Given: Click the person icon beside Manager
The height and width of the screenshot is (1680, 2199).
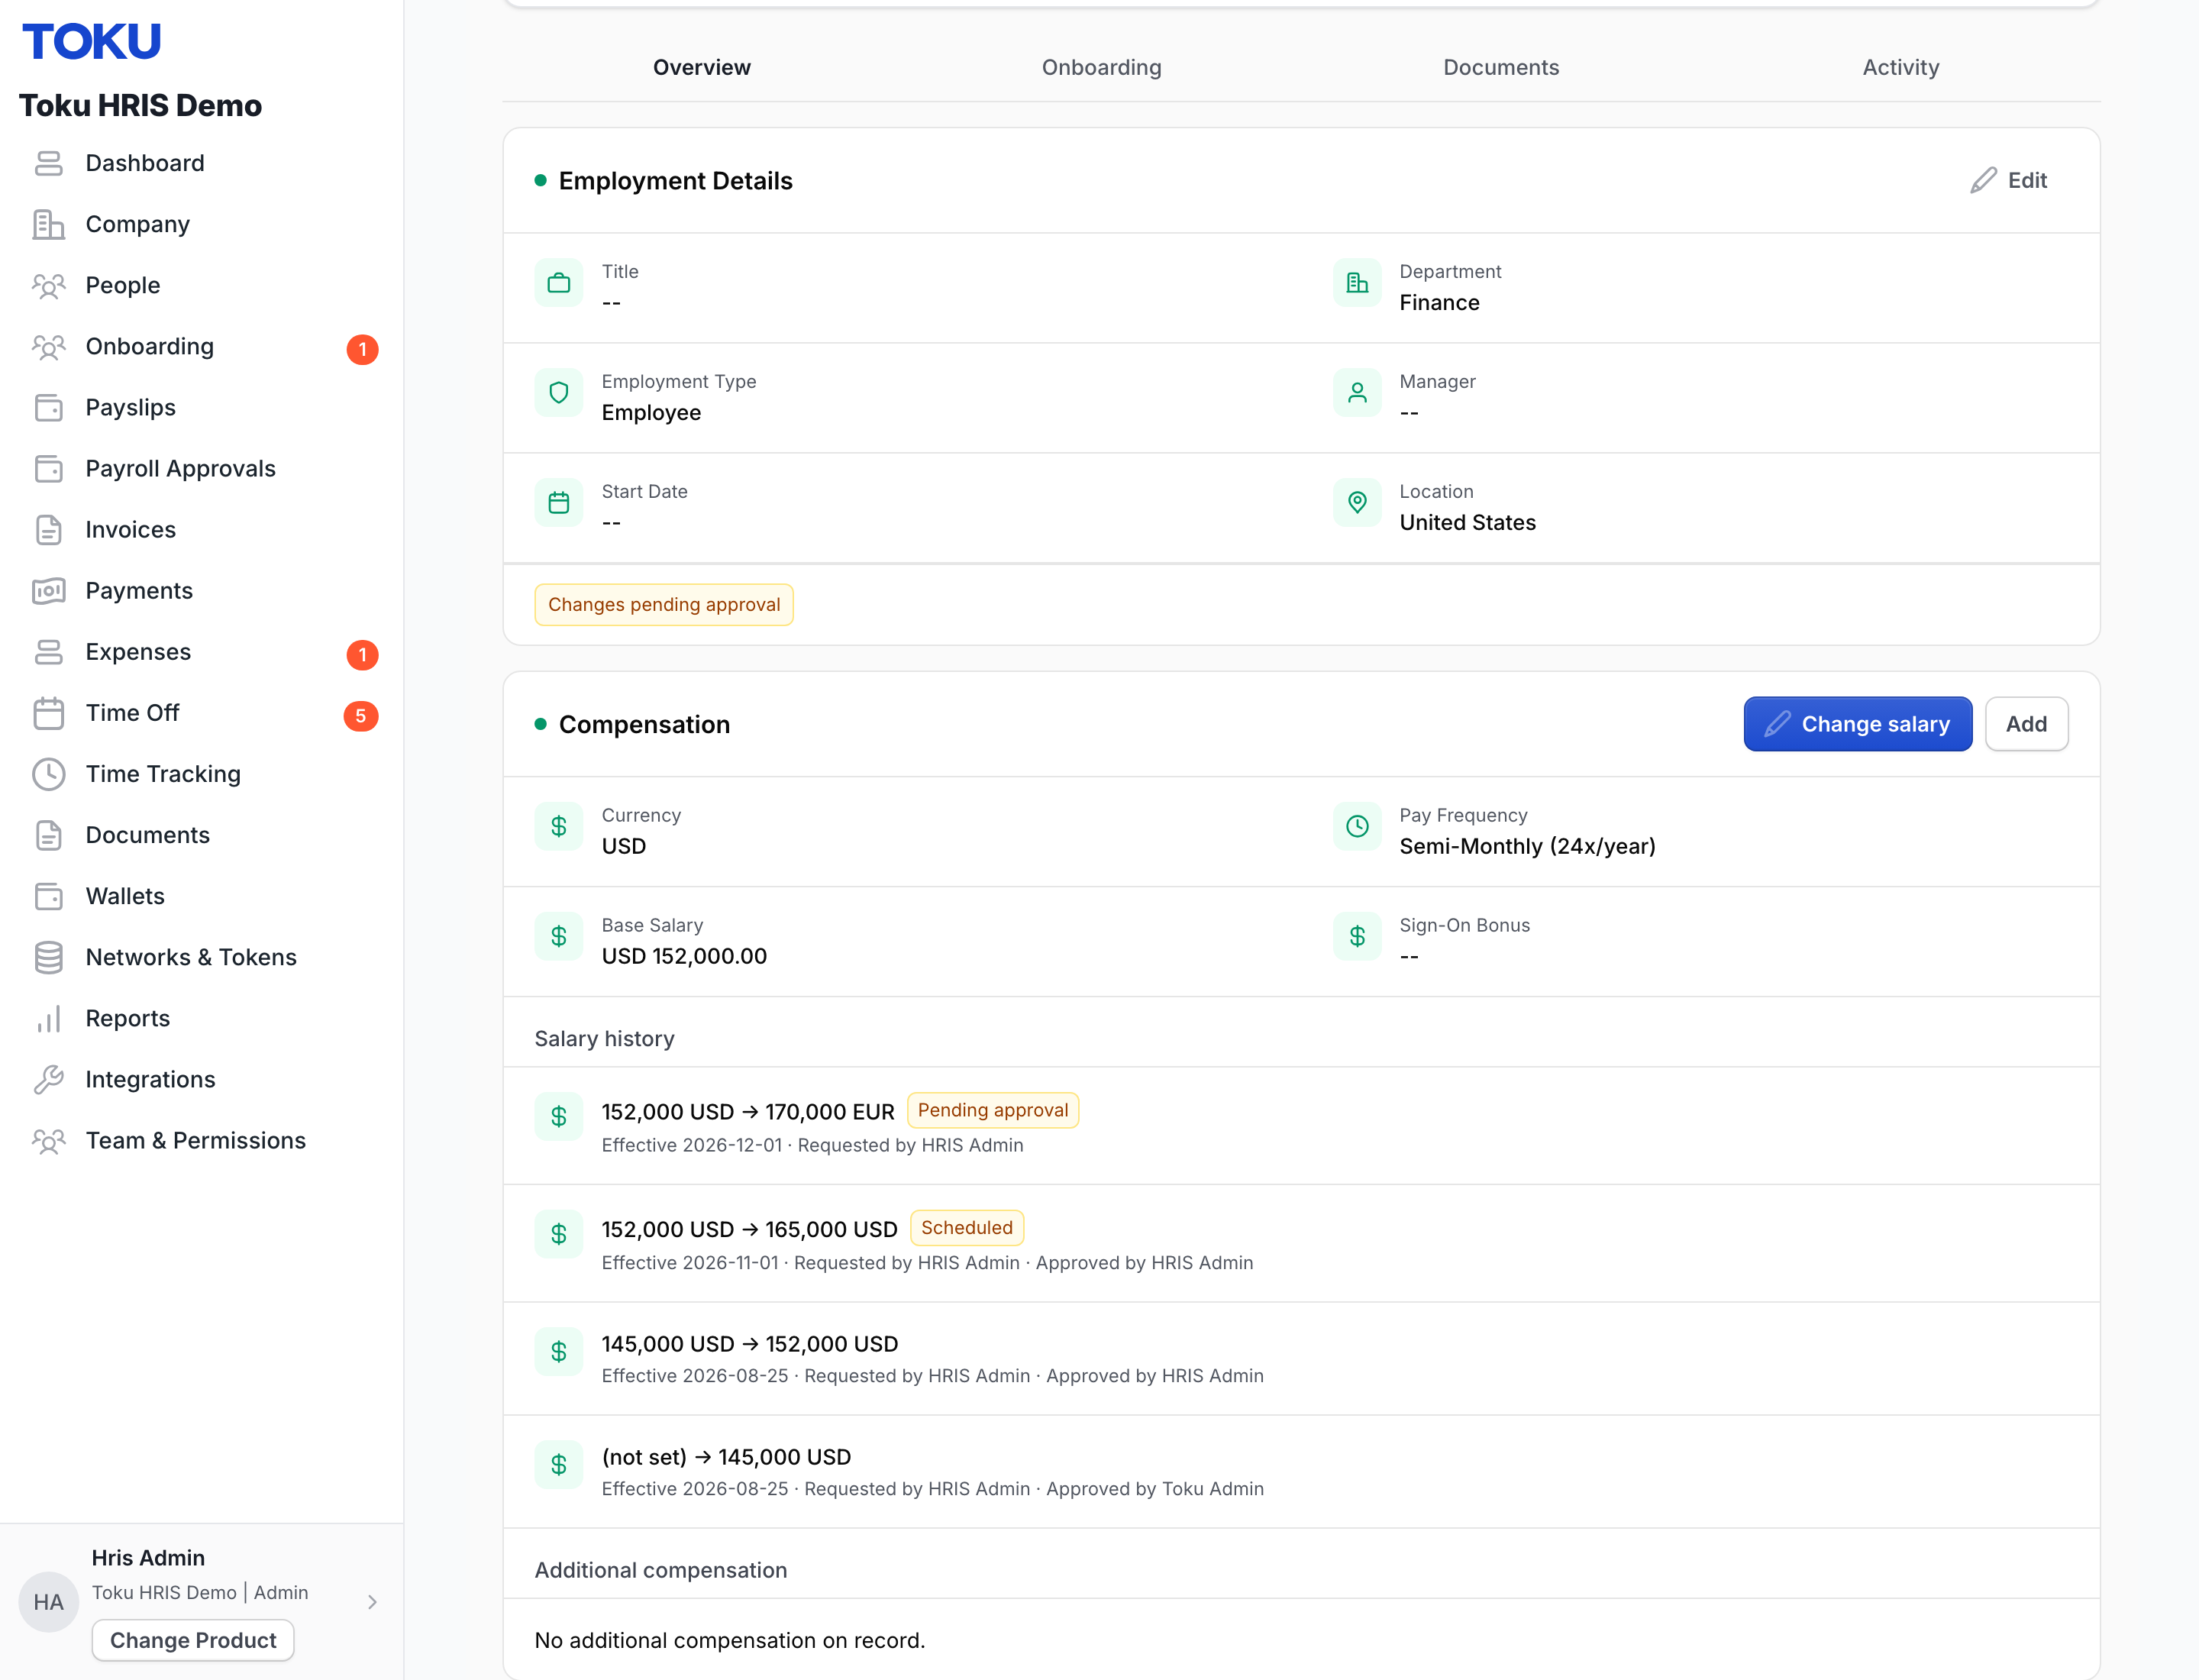Looking at the screenshot, I should tap(1356, 393).
